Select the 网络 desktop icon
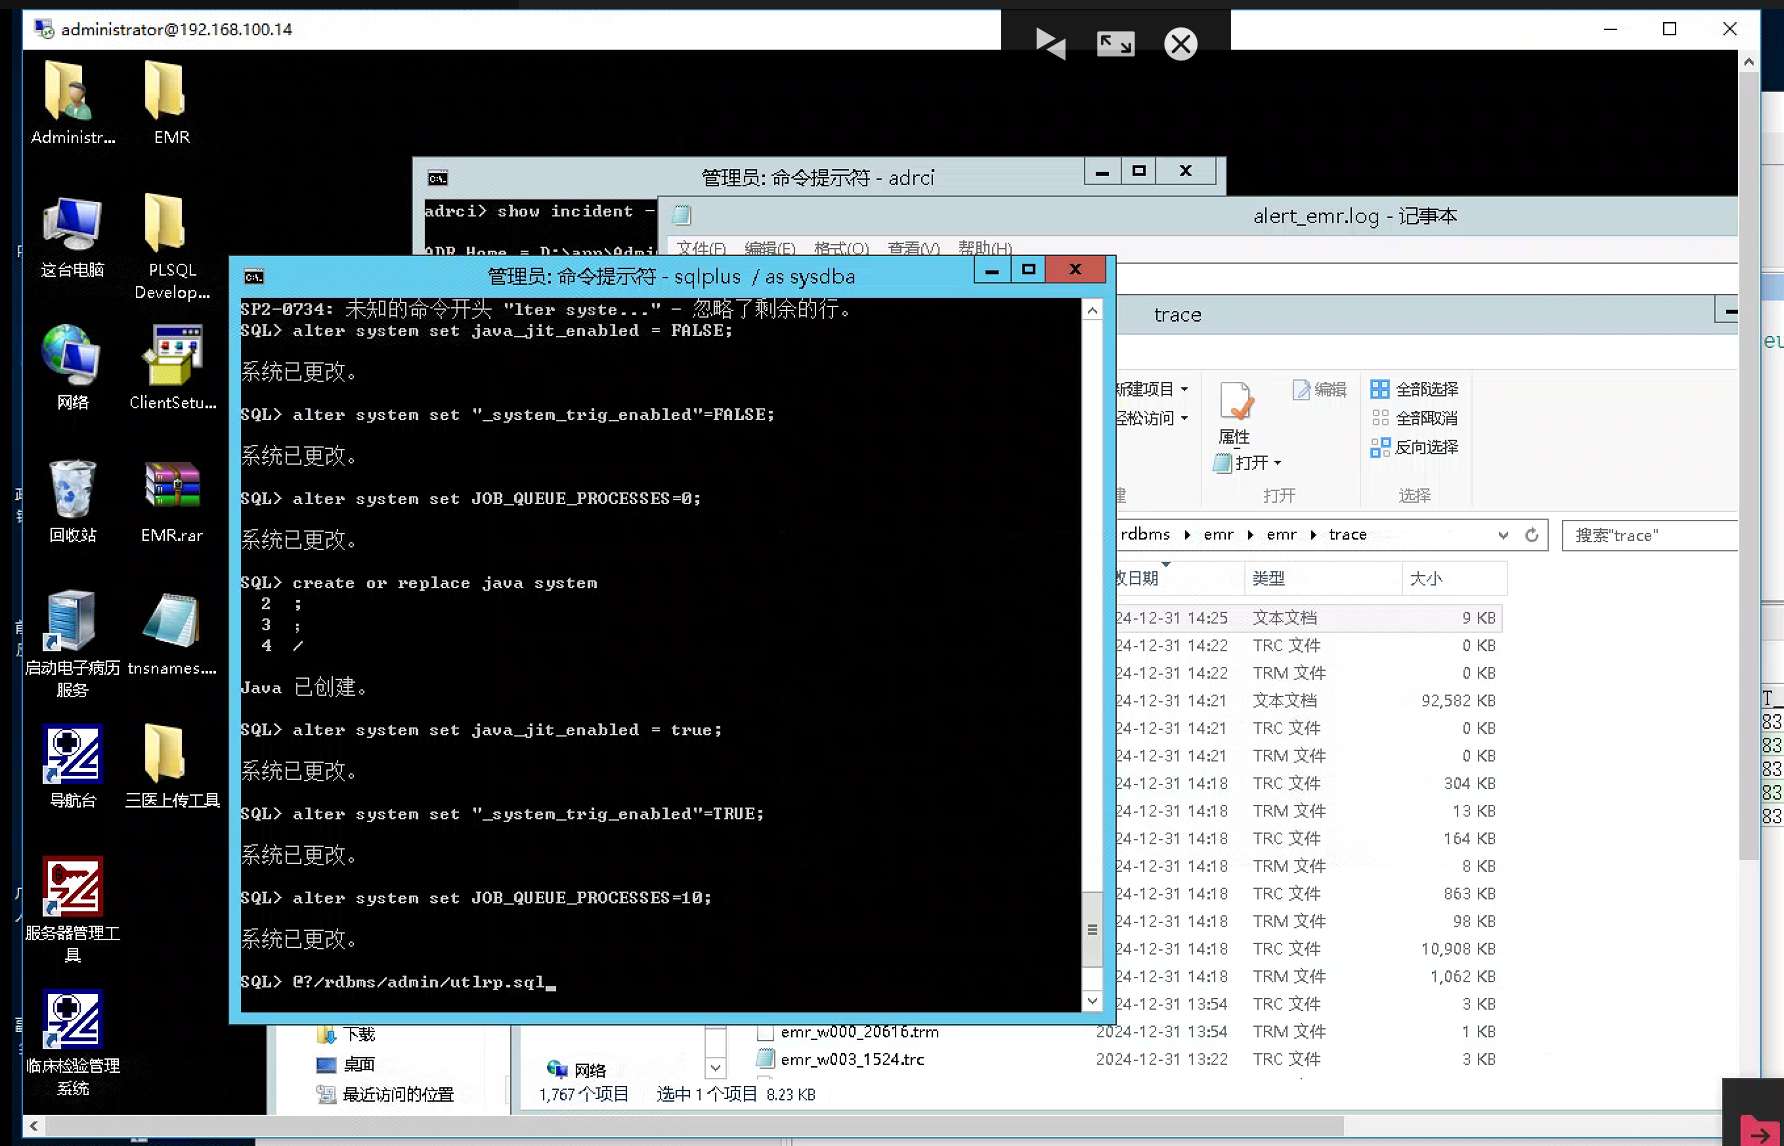Image resolution: width=1784 pixels, height=1146 pixels. pos(72,368)
